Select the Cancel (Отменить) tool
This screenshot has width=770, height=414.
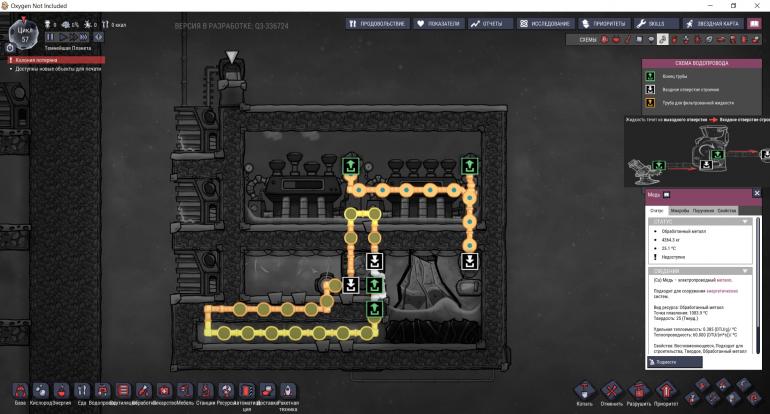point(611,389)
